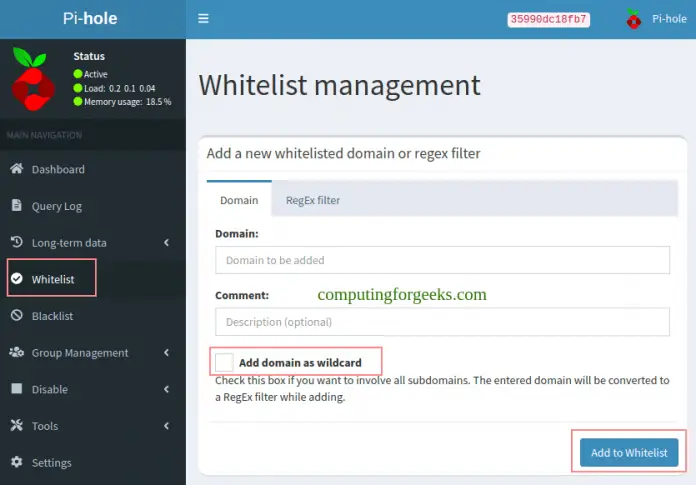Screen dimensions: 696x485
Task: Click the Description optional comment field
Action: (x=441, y=322)
